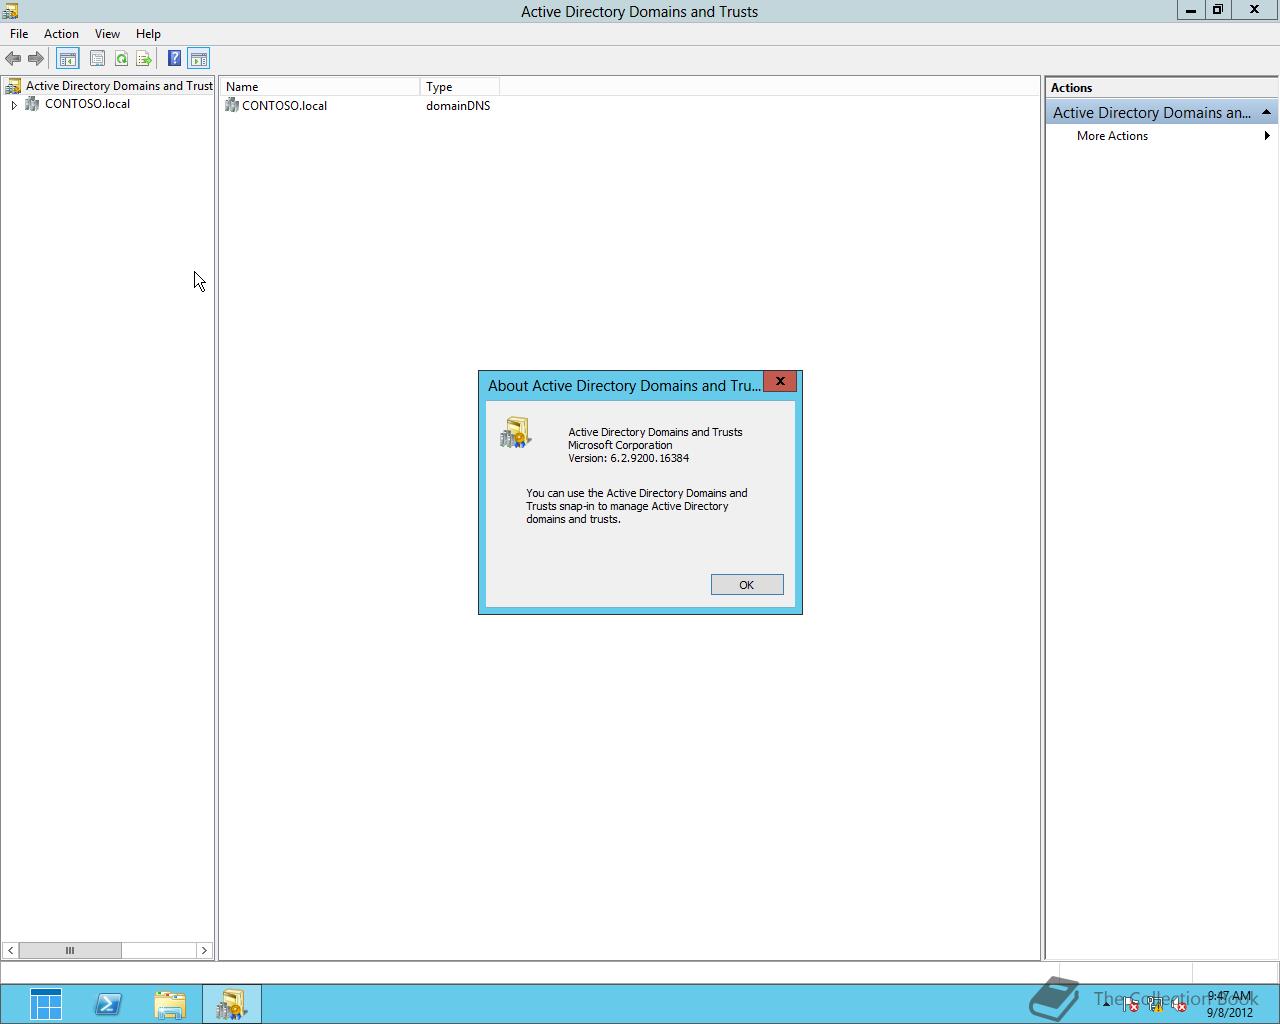Click More Actions in Actions pane
The image size is (1280, 1024).
(1112, 136)
